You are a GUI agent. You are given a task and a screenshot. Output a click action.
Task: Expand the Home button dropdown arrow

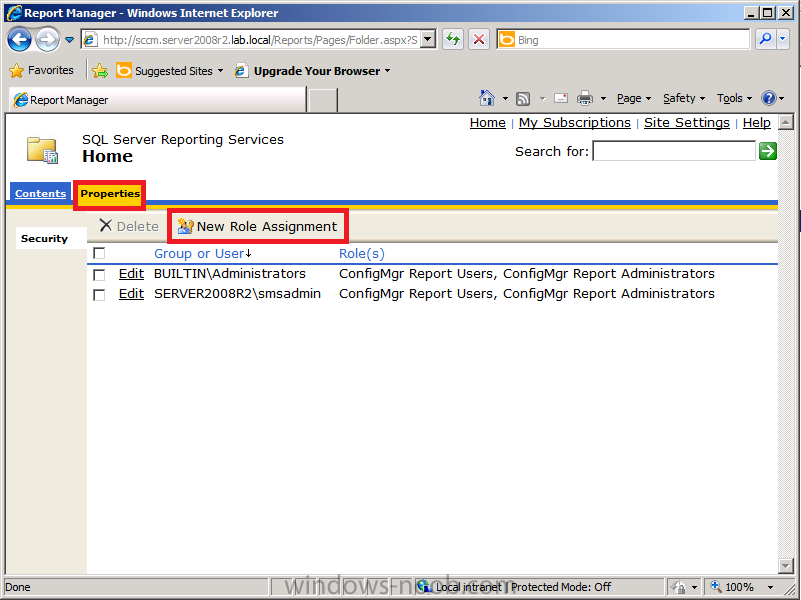505,99
